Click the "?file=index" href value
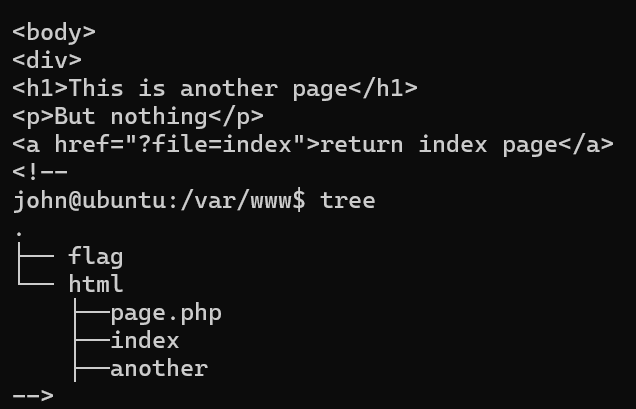This screenshot has height=409, width=636. click(x=235, y=144)
